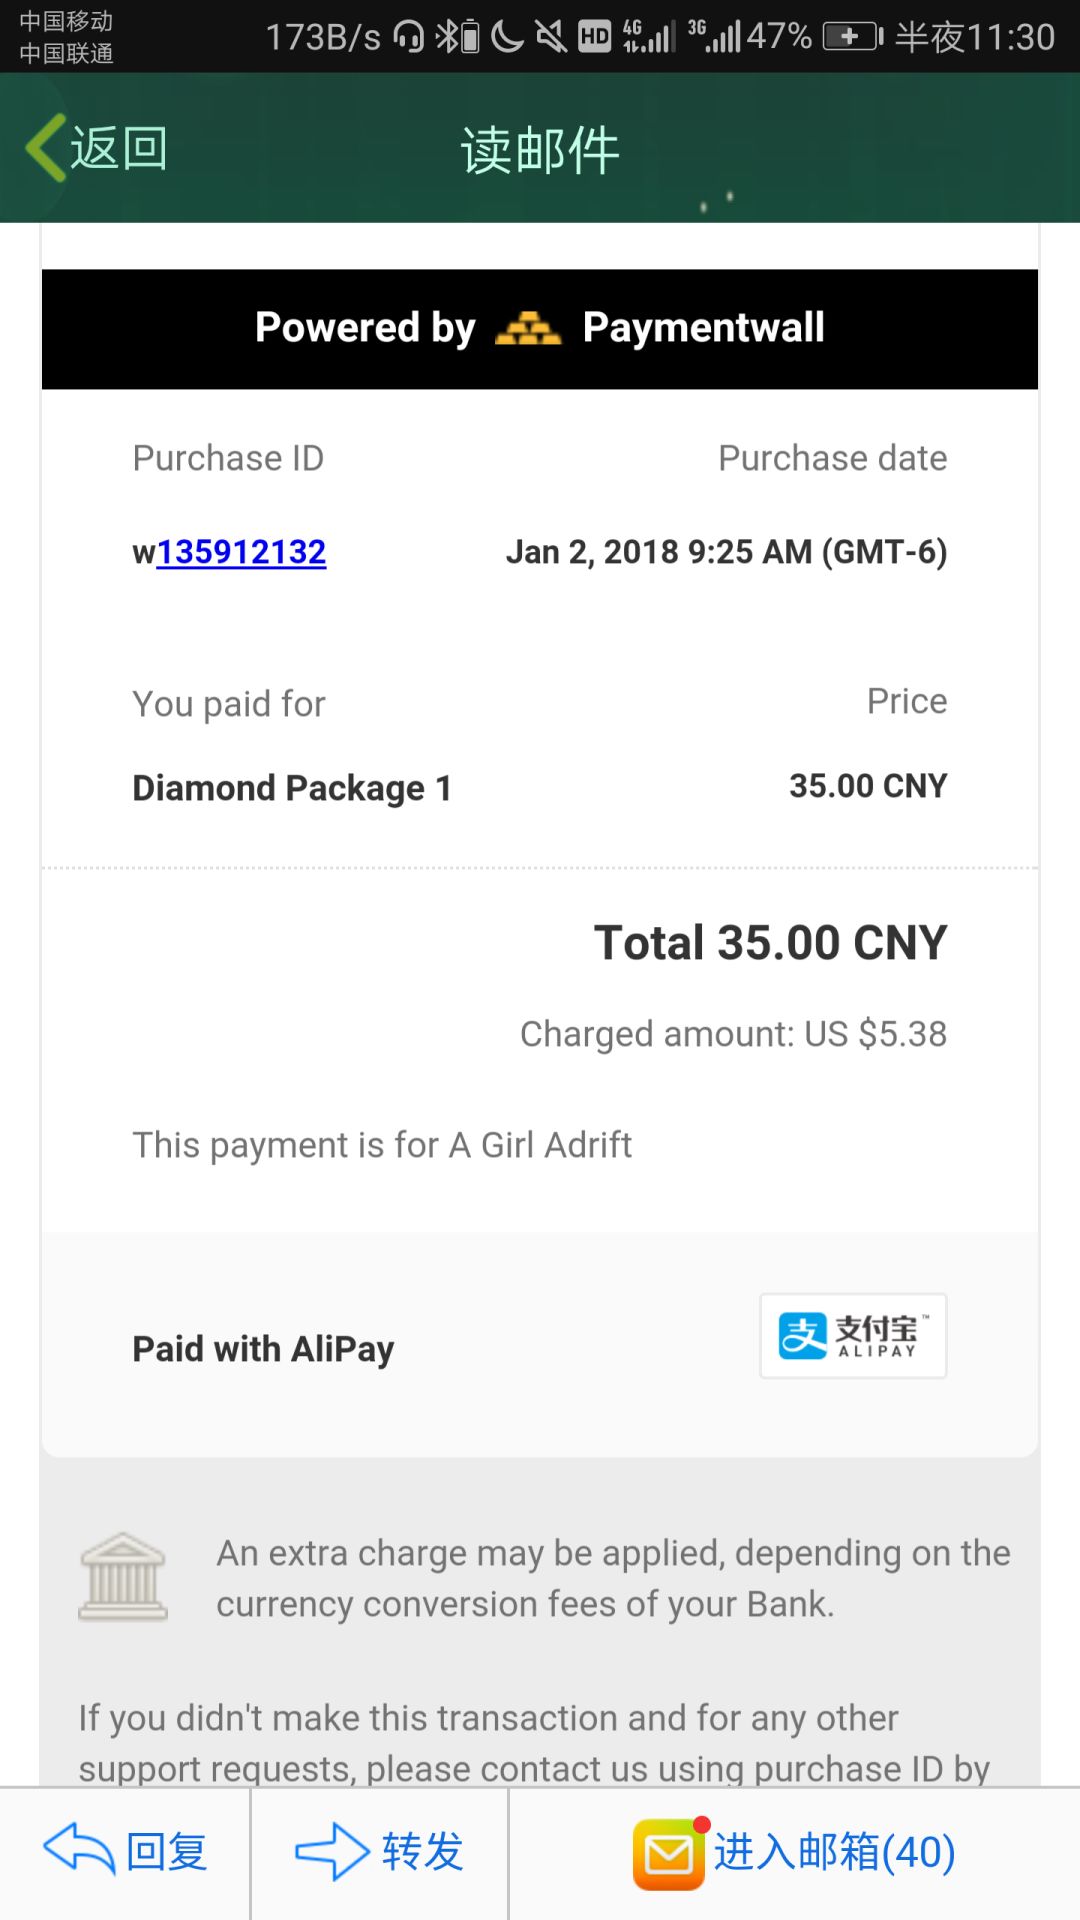The image size is (1080, 1920).
Task: Tap the Total 35.00 CNY text
Action: pyautogui.click(x=770, y=942)
